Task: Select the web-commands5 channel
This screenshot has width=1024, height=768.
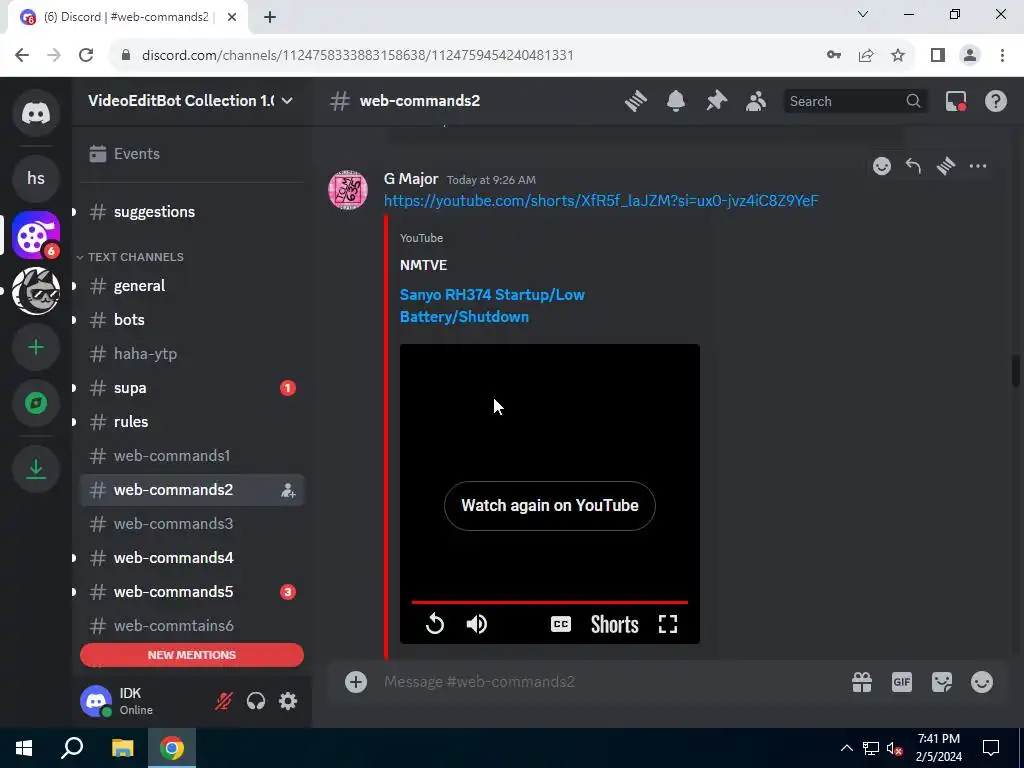Action: (192, 592)
